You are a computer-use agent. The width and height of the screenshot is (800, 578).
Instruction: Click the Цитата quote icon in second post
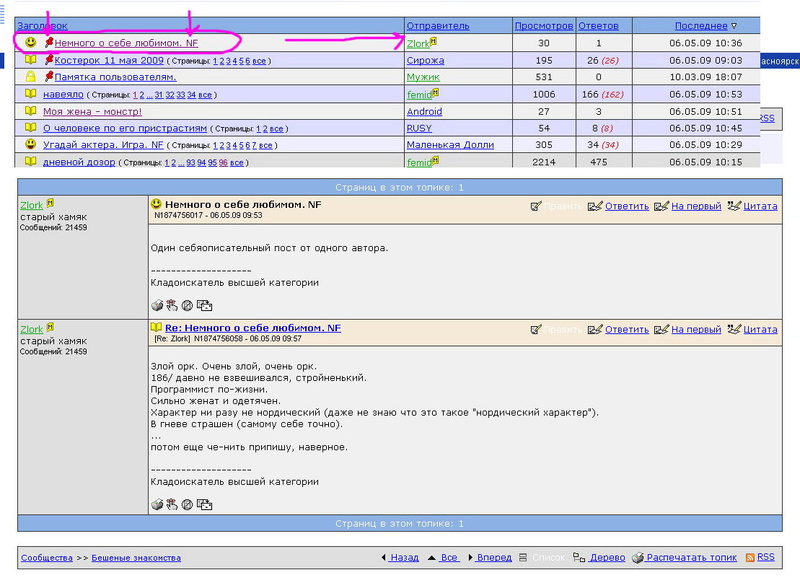tap(734, 329)
